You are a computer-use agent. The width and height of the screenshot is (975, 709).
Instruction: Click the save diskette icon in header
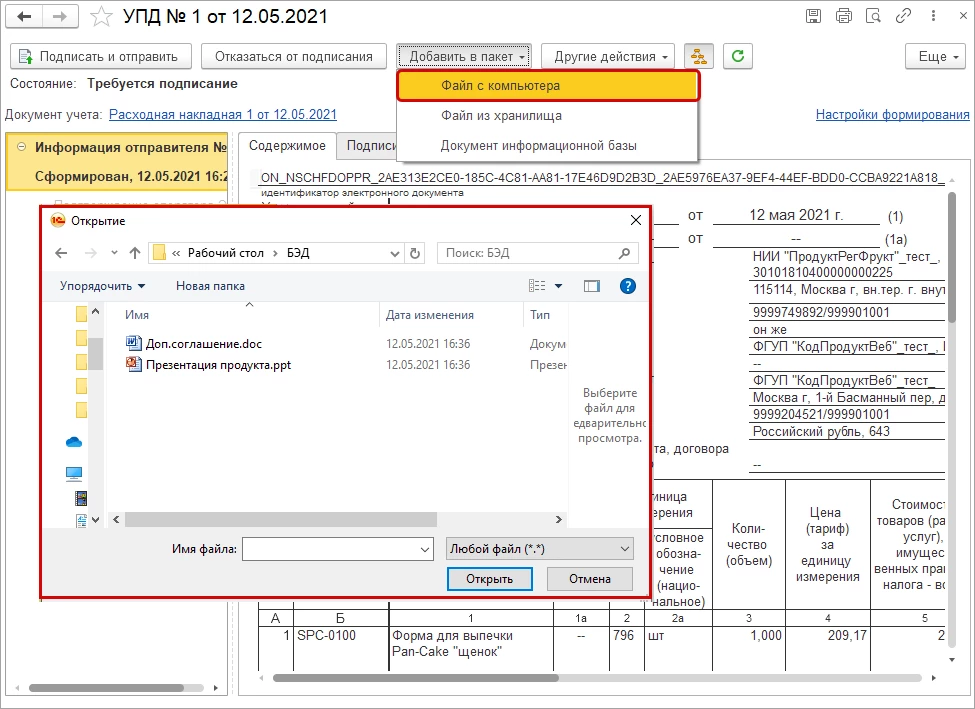[813, 16]
